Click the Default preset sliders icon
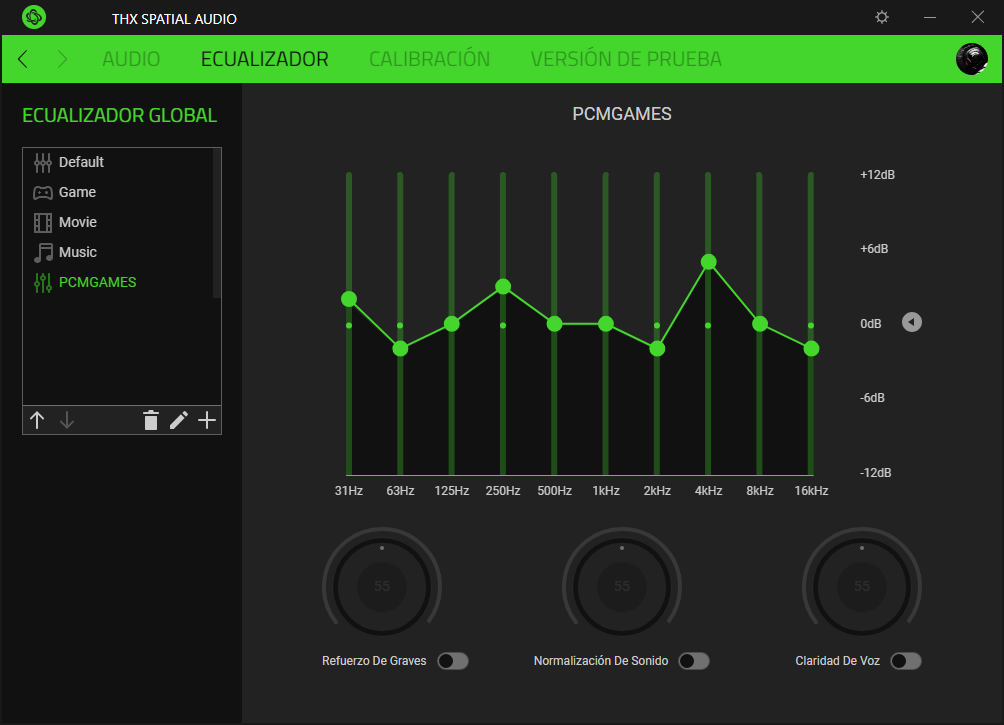Screen dimensions: 1004x725 pos(43,163)
